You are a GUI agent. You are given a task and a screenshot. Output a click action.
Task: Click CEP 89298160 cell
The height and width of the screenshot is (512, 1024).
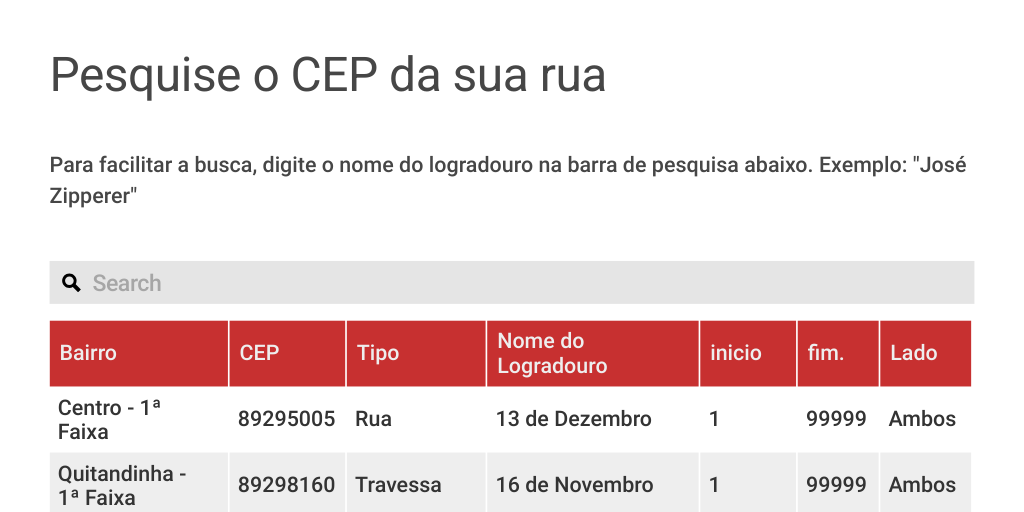[x=286, y=485]
